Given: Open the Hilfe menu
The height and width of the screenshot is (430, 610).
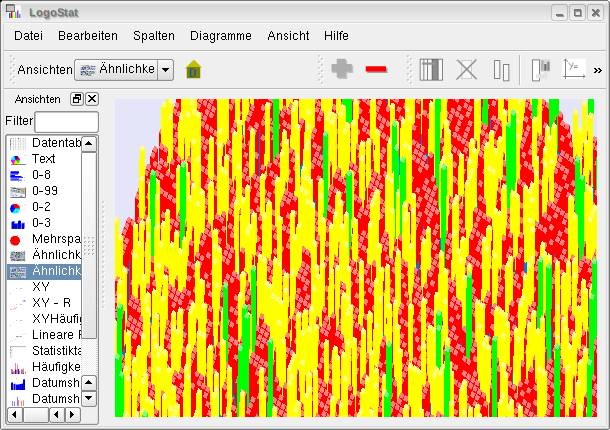Looking at the screenshot, I should [336, 36].
